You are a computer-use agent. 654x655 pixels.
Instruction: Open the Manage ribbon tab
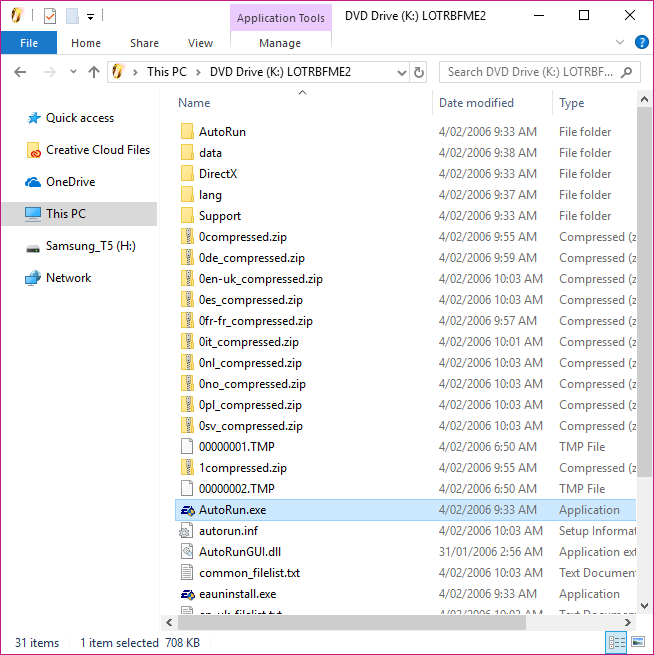click(280, 43)
